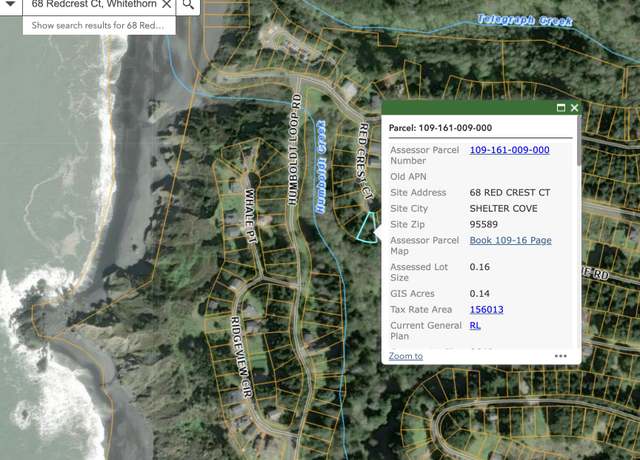This screenshot has height=460, width=640.
Task: Zoom to the selected parcel
Action: 405,356
